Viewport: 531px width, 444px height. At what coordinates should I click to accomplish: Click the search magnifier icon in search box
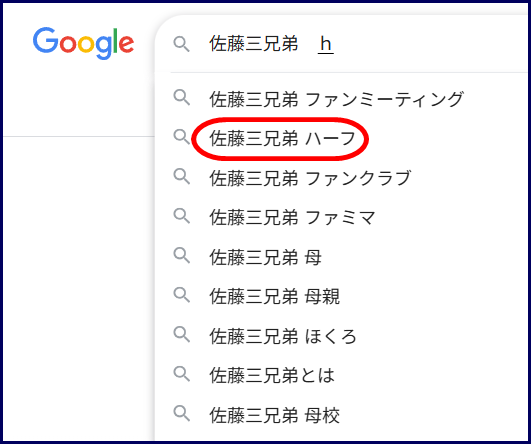tap(182, 44)
